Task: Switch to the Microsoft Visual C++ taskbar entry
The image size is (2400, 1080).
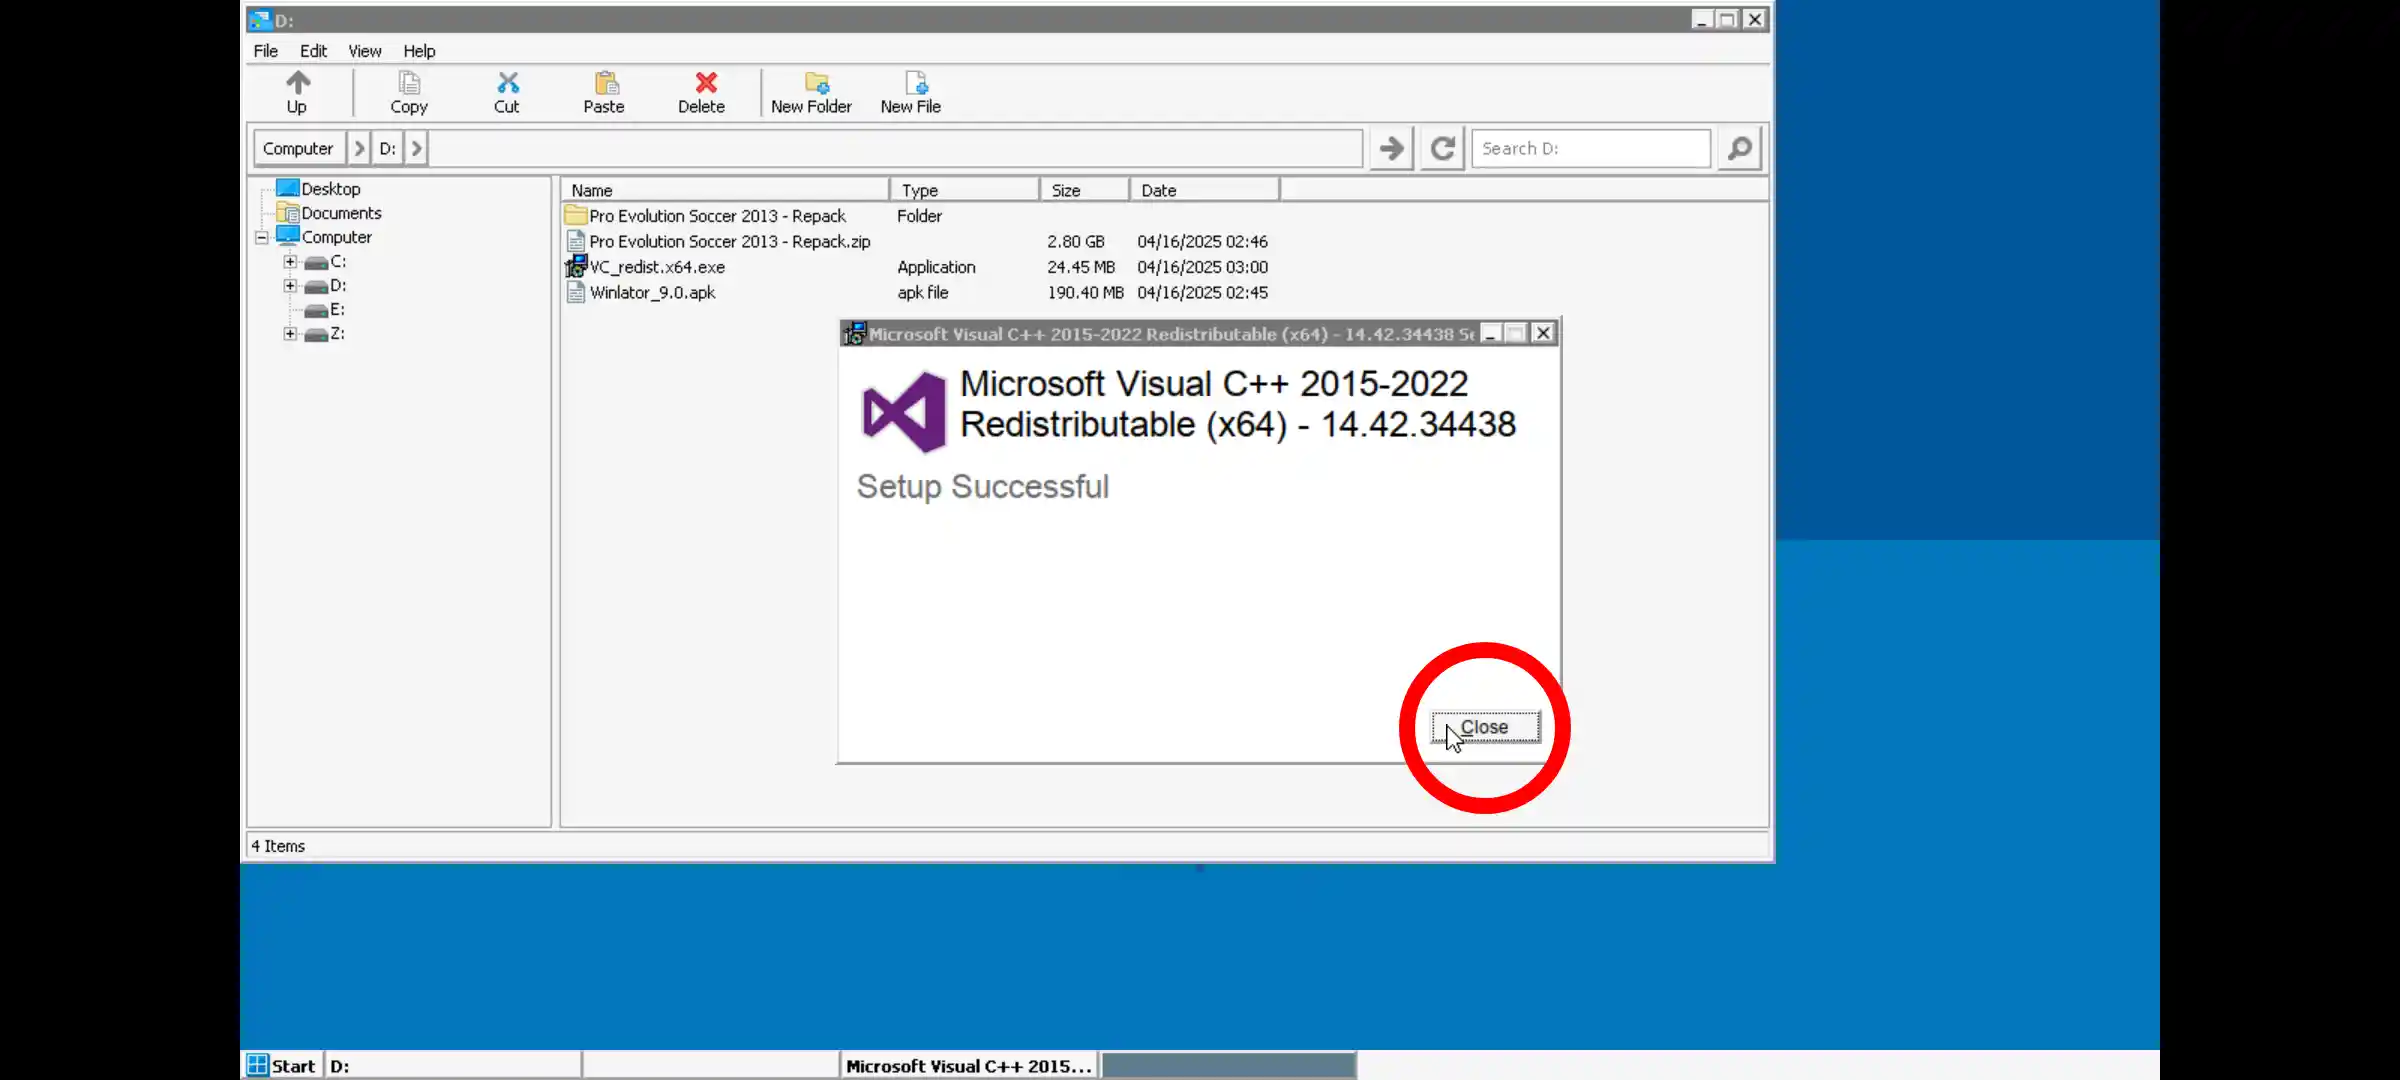Action: click(x=967, y=1065)
